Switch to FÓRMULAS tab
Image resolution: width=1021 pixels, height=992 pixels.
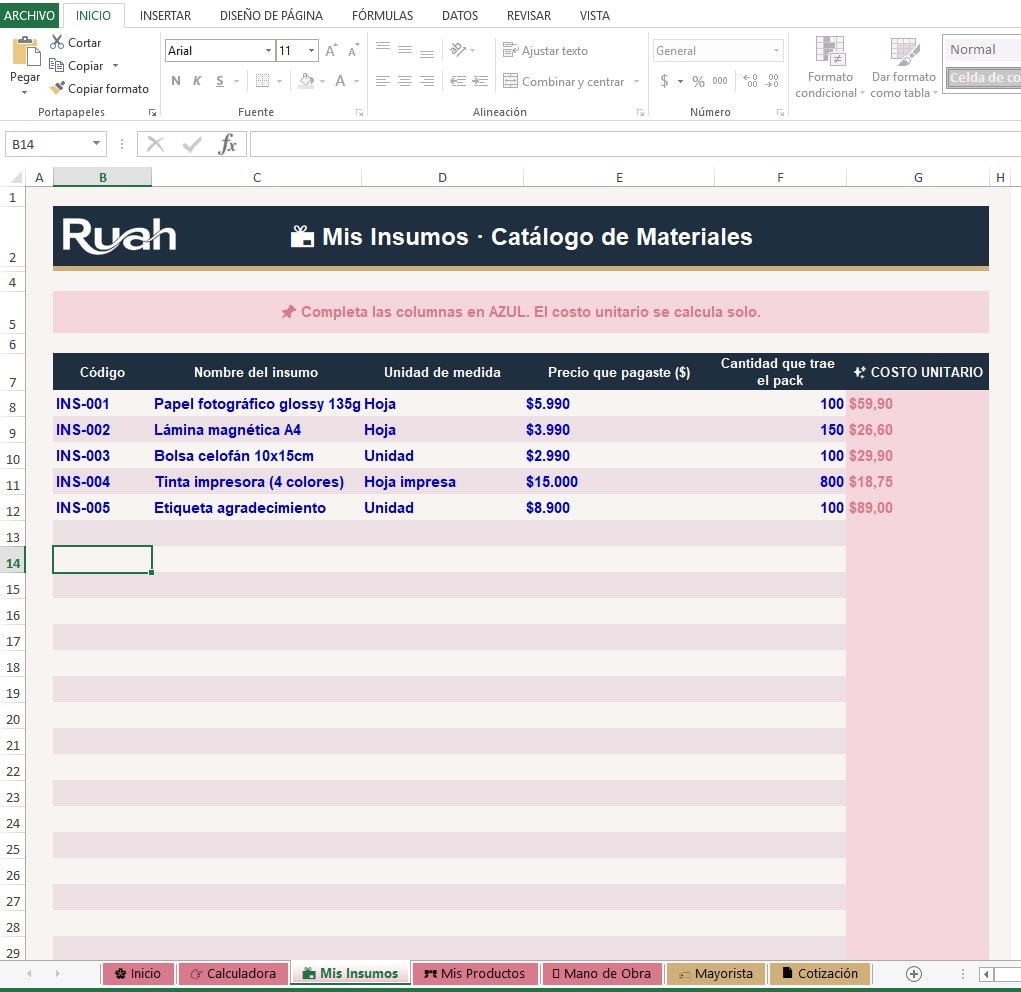click(382, 16)
